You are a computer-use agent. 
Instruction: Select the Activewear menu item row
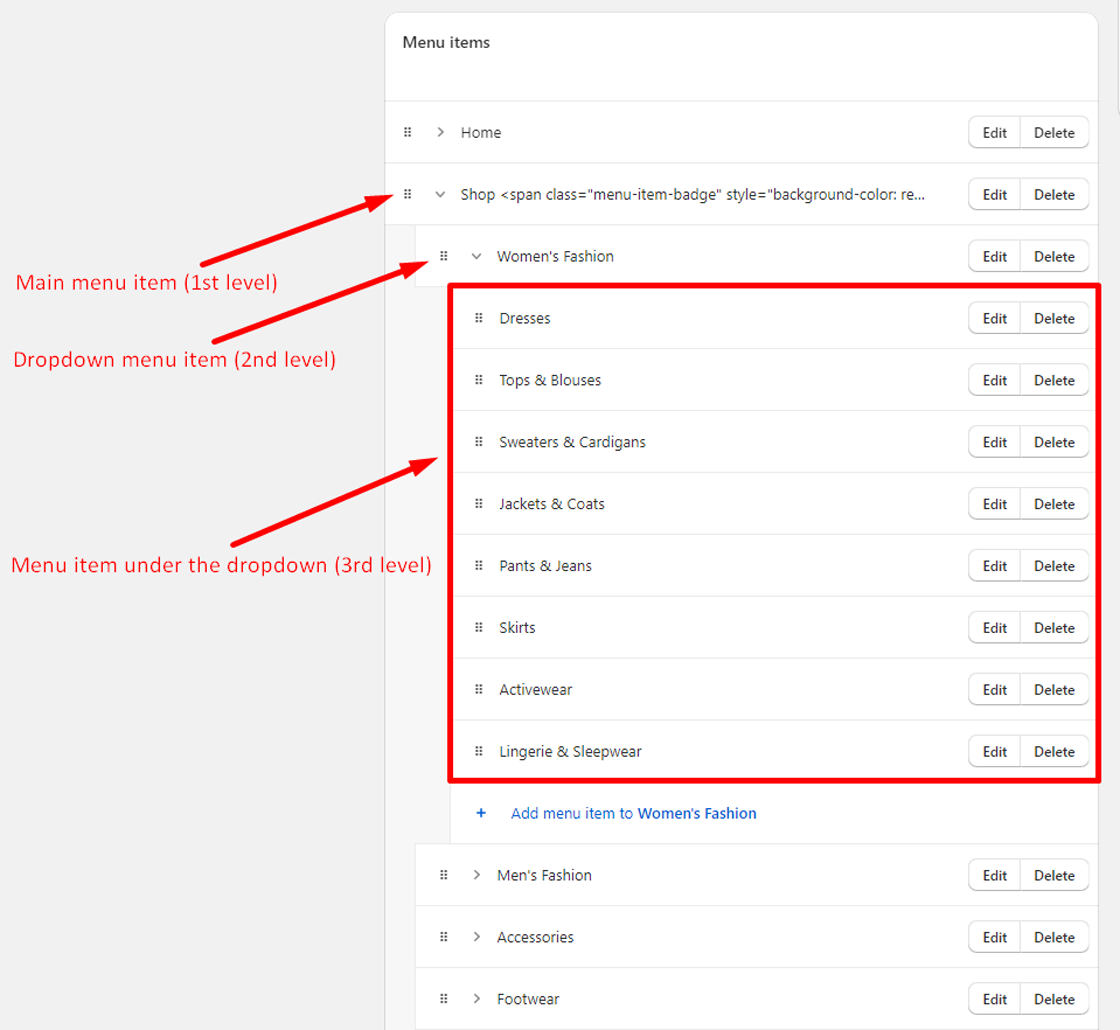(535, 690)
